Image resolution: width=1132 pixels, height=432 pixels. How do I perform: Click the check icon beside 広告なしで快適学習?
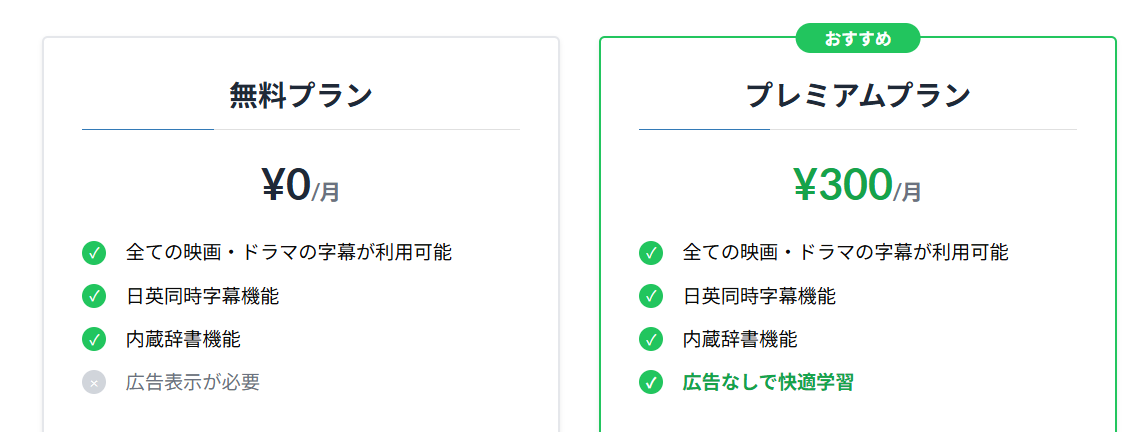click(651, 382)
